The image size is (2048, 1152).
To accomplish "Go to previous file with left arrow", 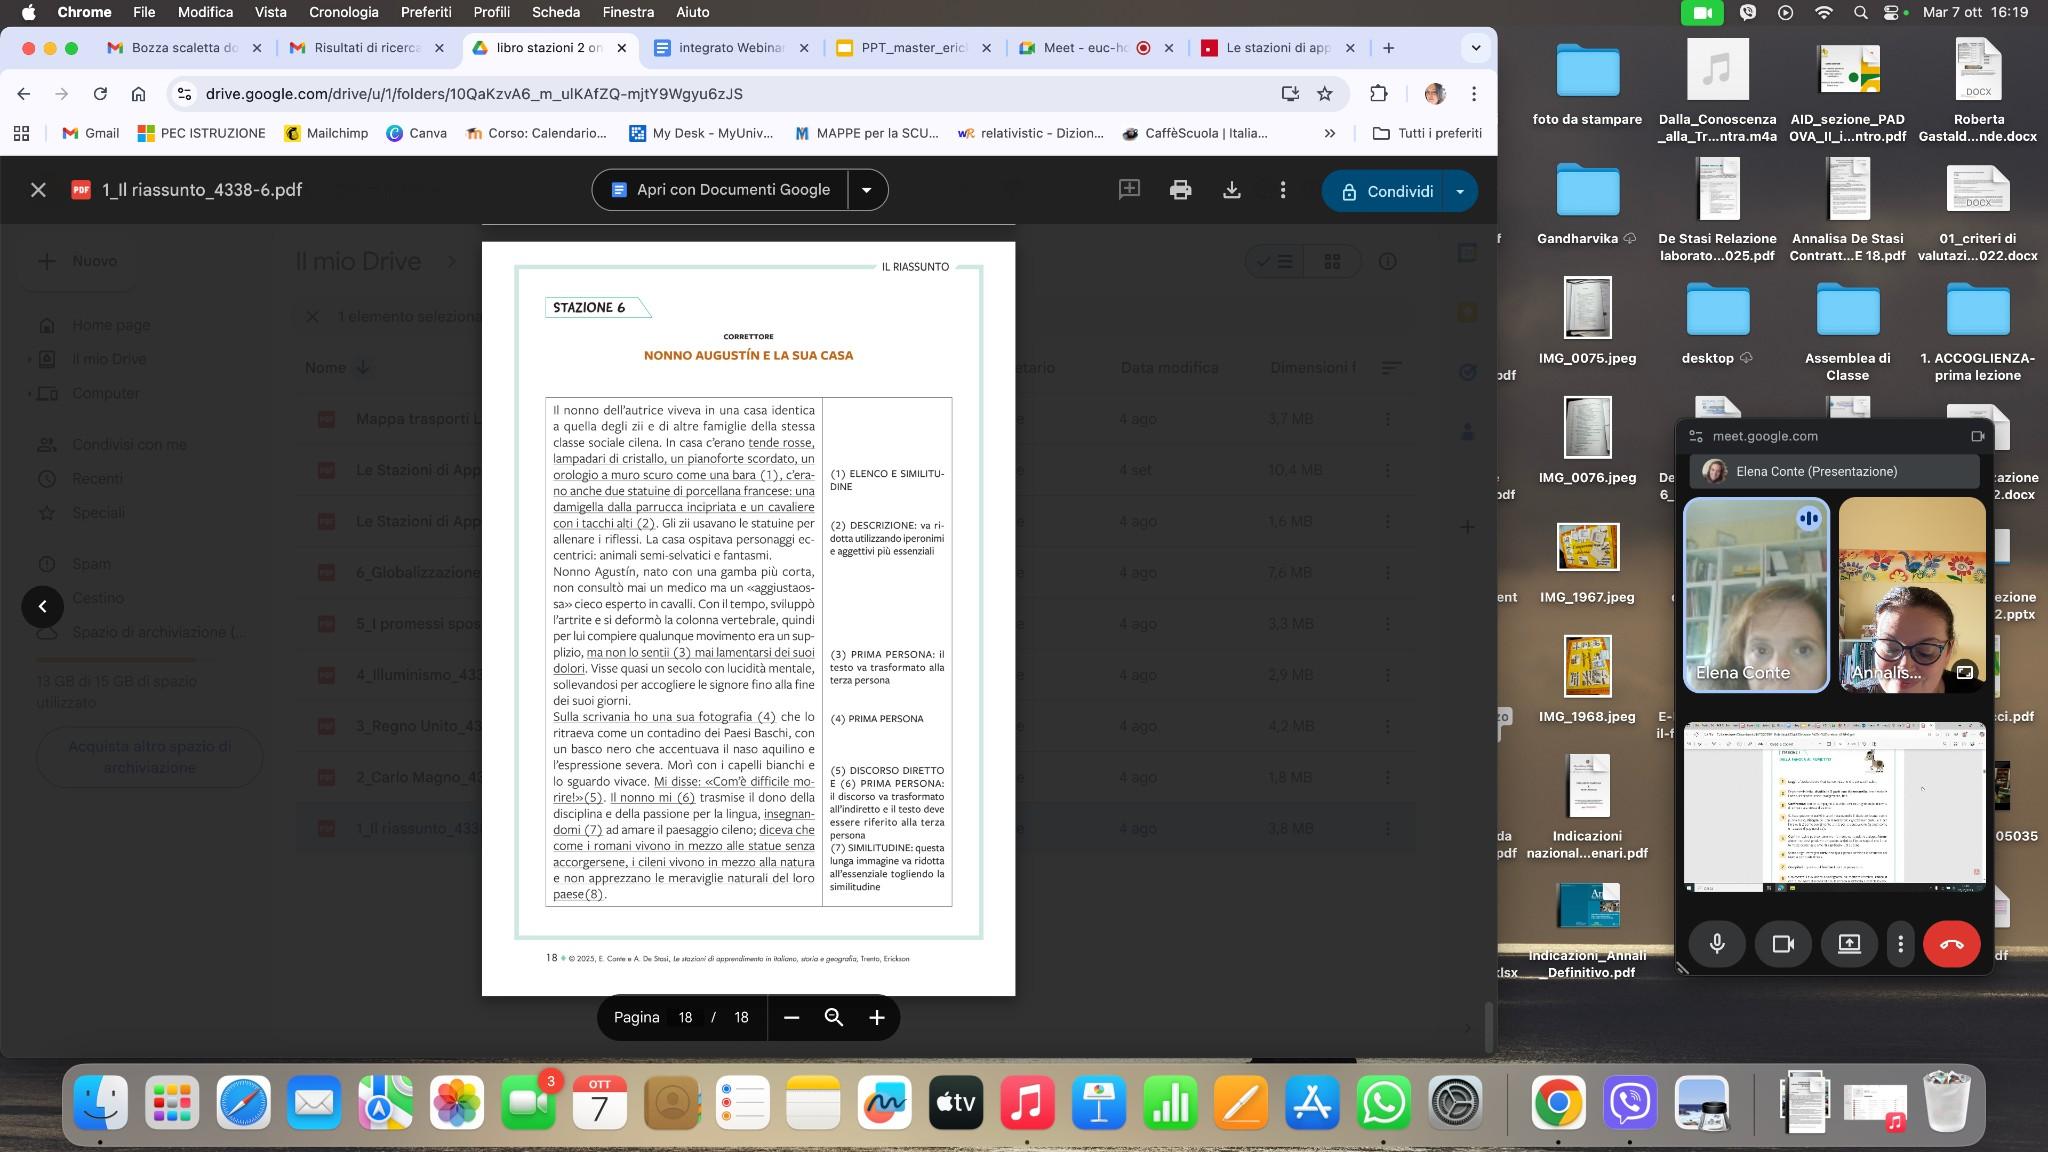I will [x=42, y=606].
